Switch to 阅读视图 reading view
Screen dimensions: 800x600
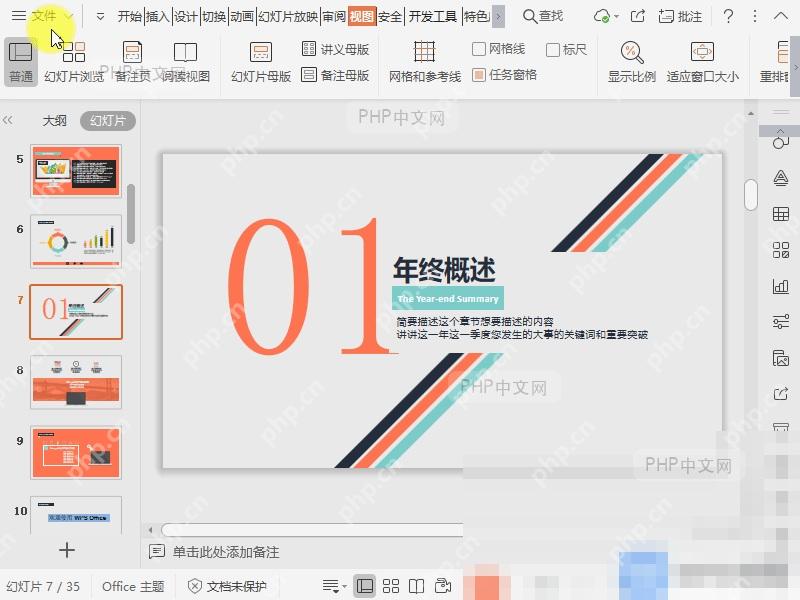tap(186, 62)
